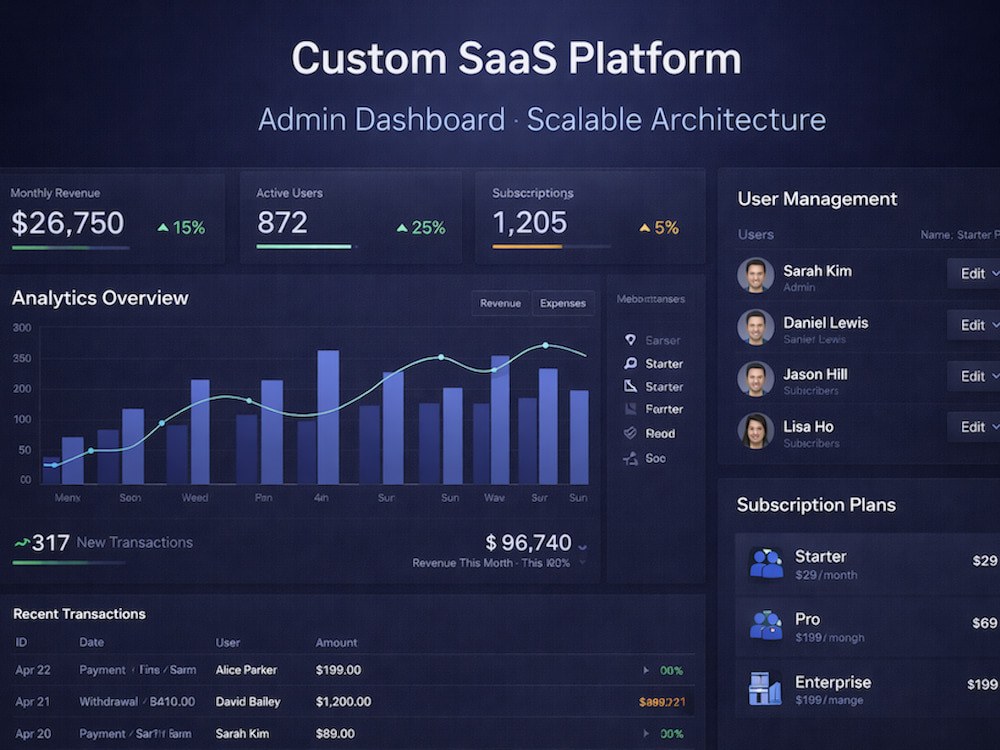Viewport: 1000px width, 750px height.
Task: Click the Apr 22 date cell
Action: tap(33, 670)
